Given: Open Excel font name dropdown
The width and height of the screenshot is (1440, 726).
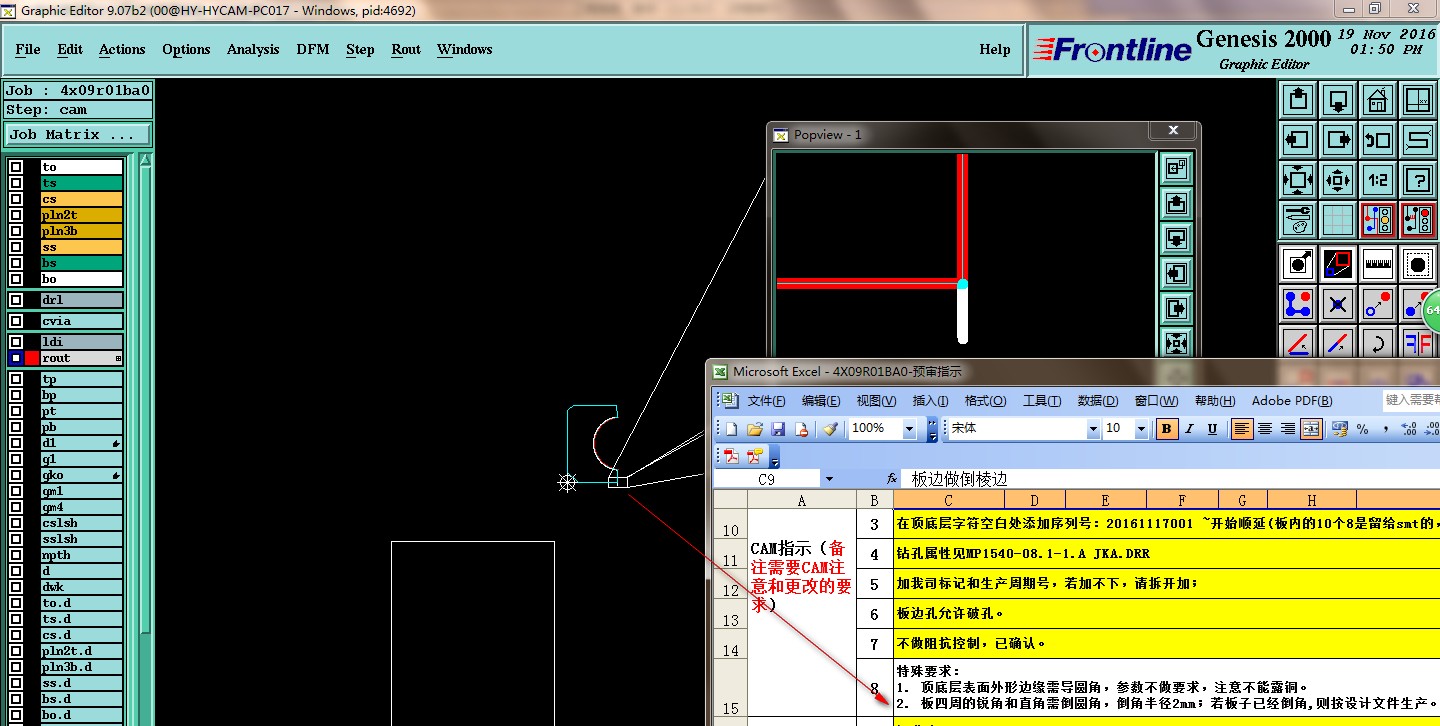Looking at the screenshot, I should pyautogui.click(x=1092, y=429).
